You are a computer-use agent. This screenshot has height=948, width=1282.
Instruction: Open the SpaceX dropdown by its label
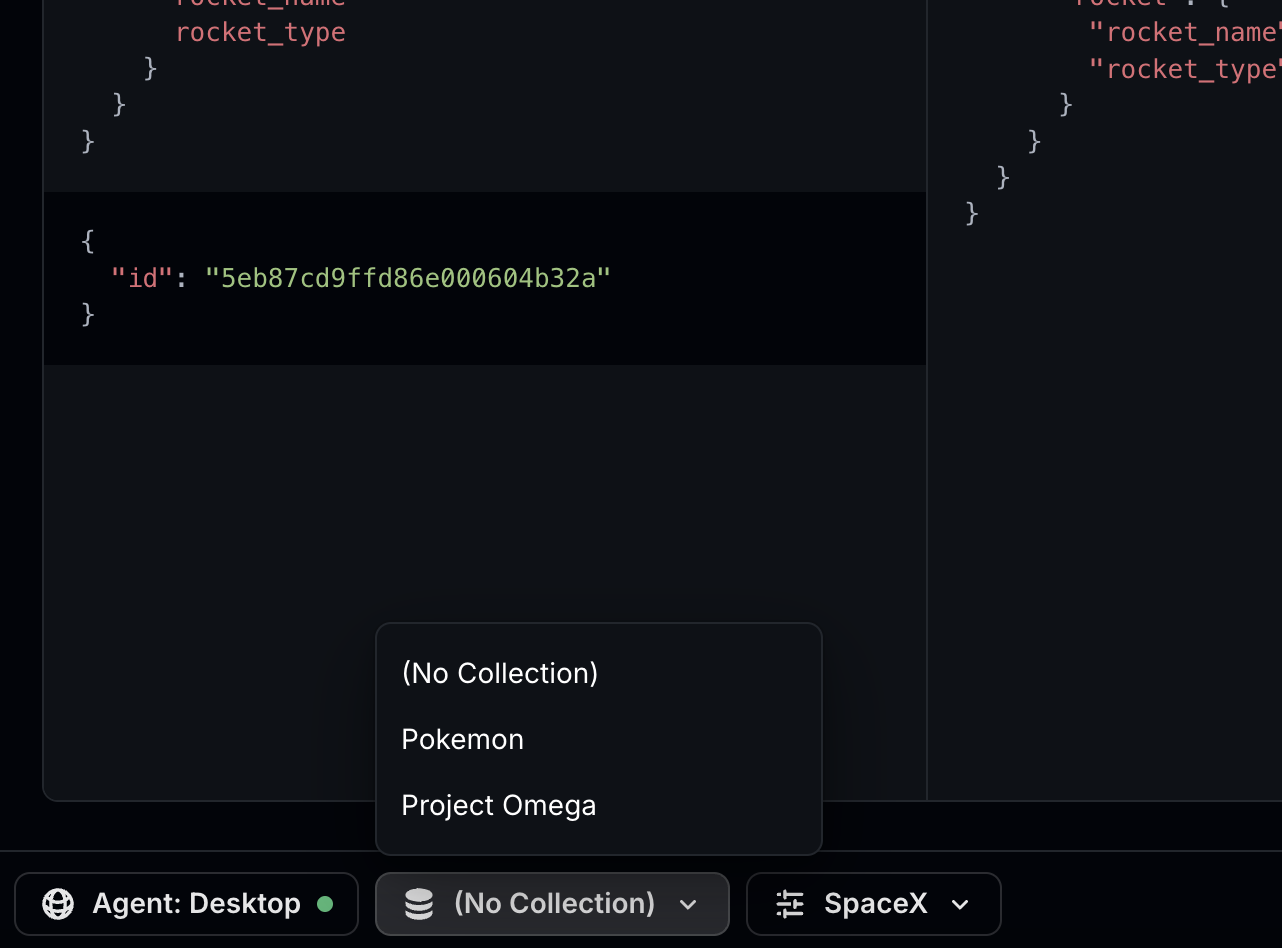(875, 904)
